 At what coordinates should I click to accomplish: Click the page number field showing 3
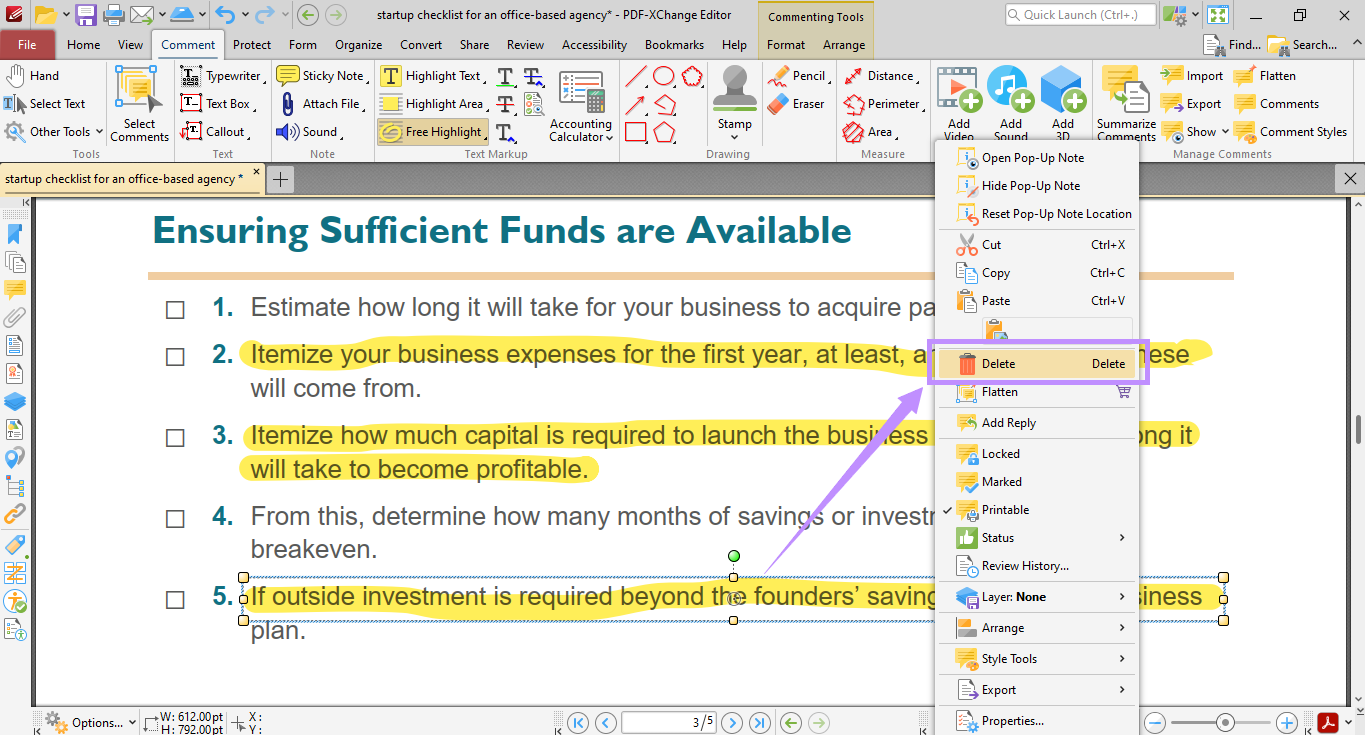(668, 722)
